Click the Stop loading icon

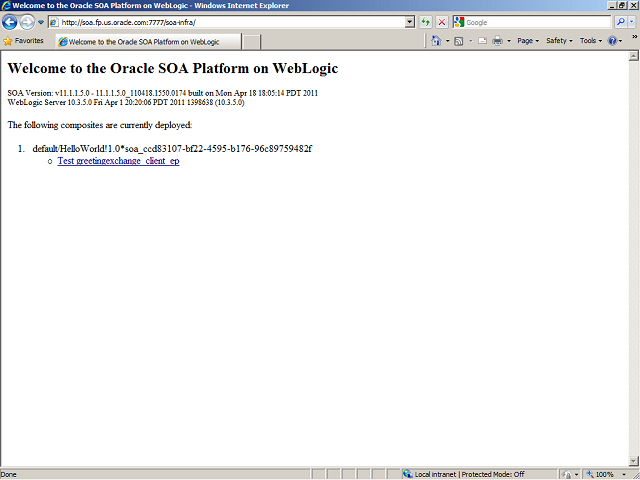[x=442, y=22]
